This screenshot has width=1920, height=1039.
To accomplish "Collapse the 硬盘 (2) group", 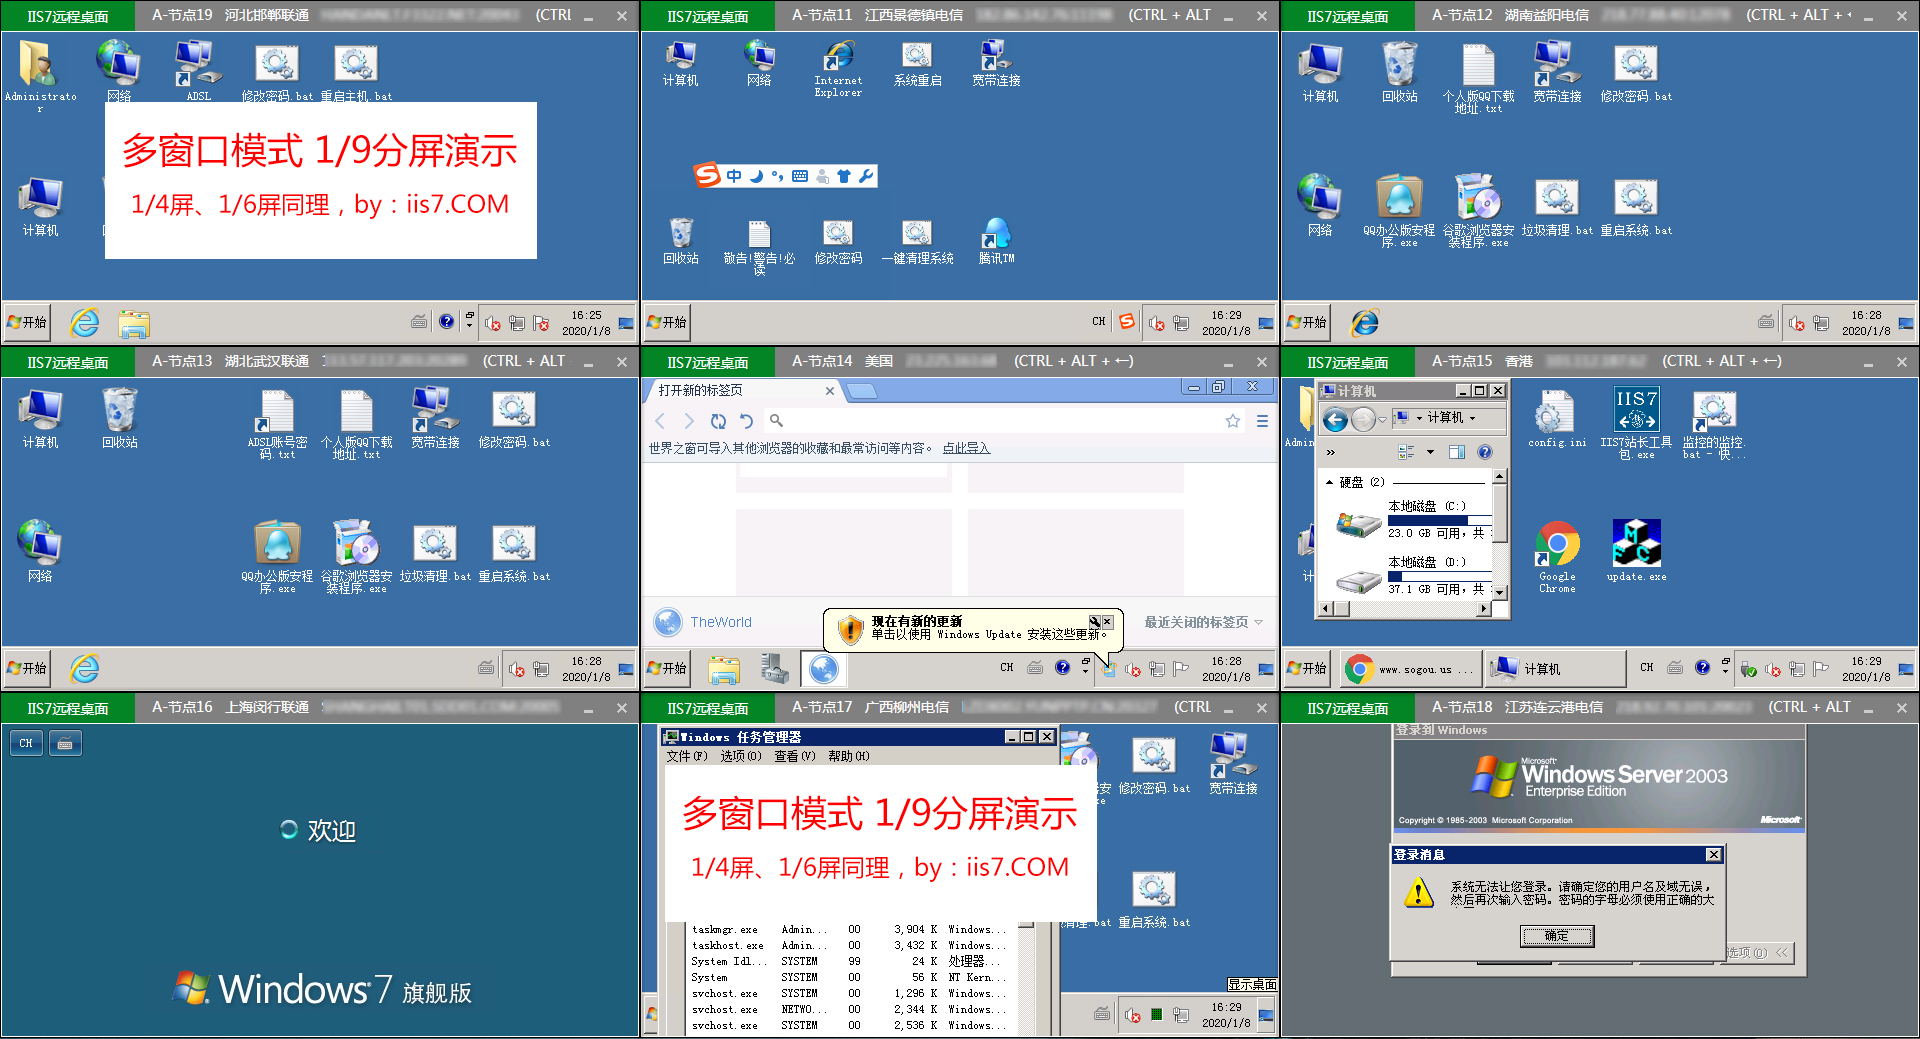I will click(1329, 482).
